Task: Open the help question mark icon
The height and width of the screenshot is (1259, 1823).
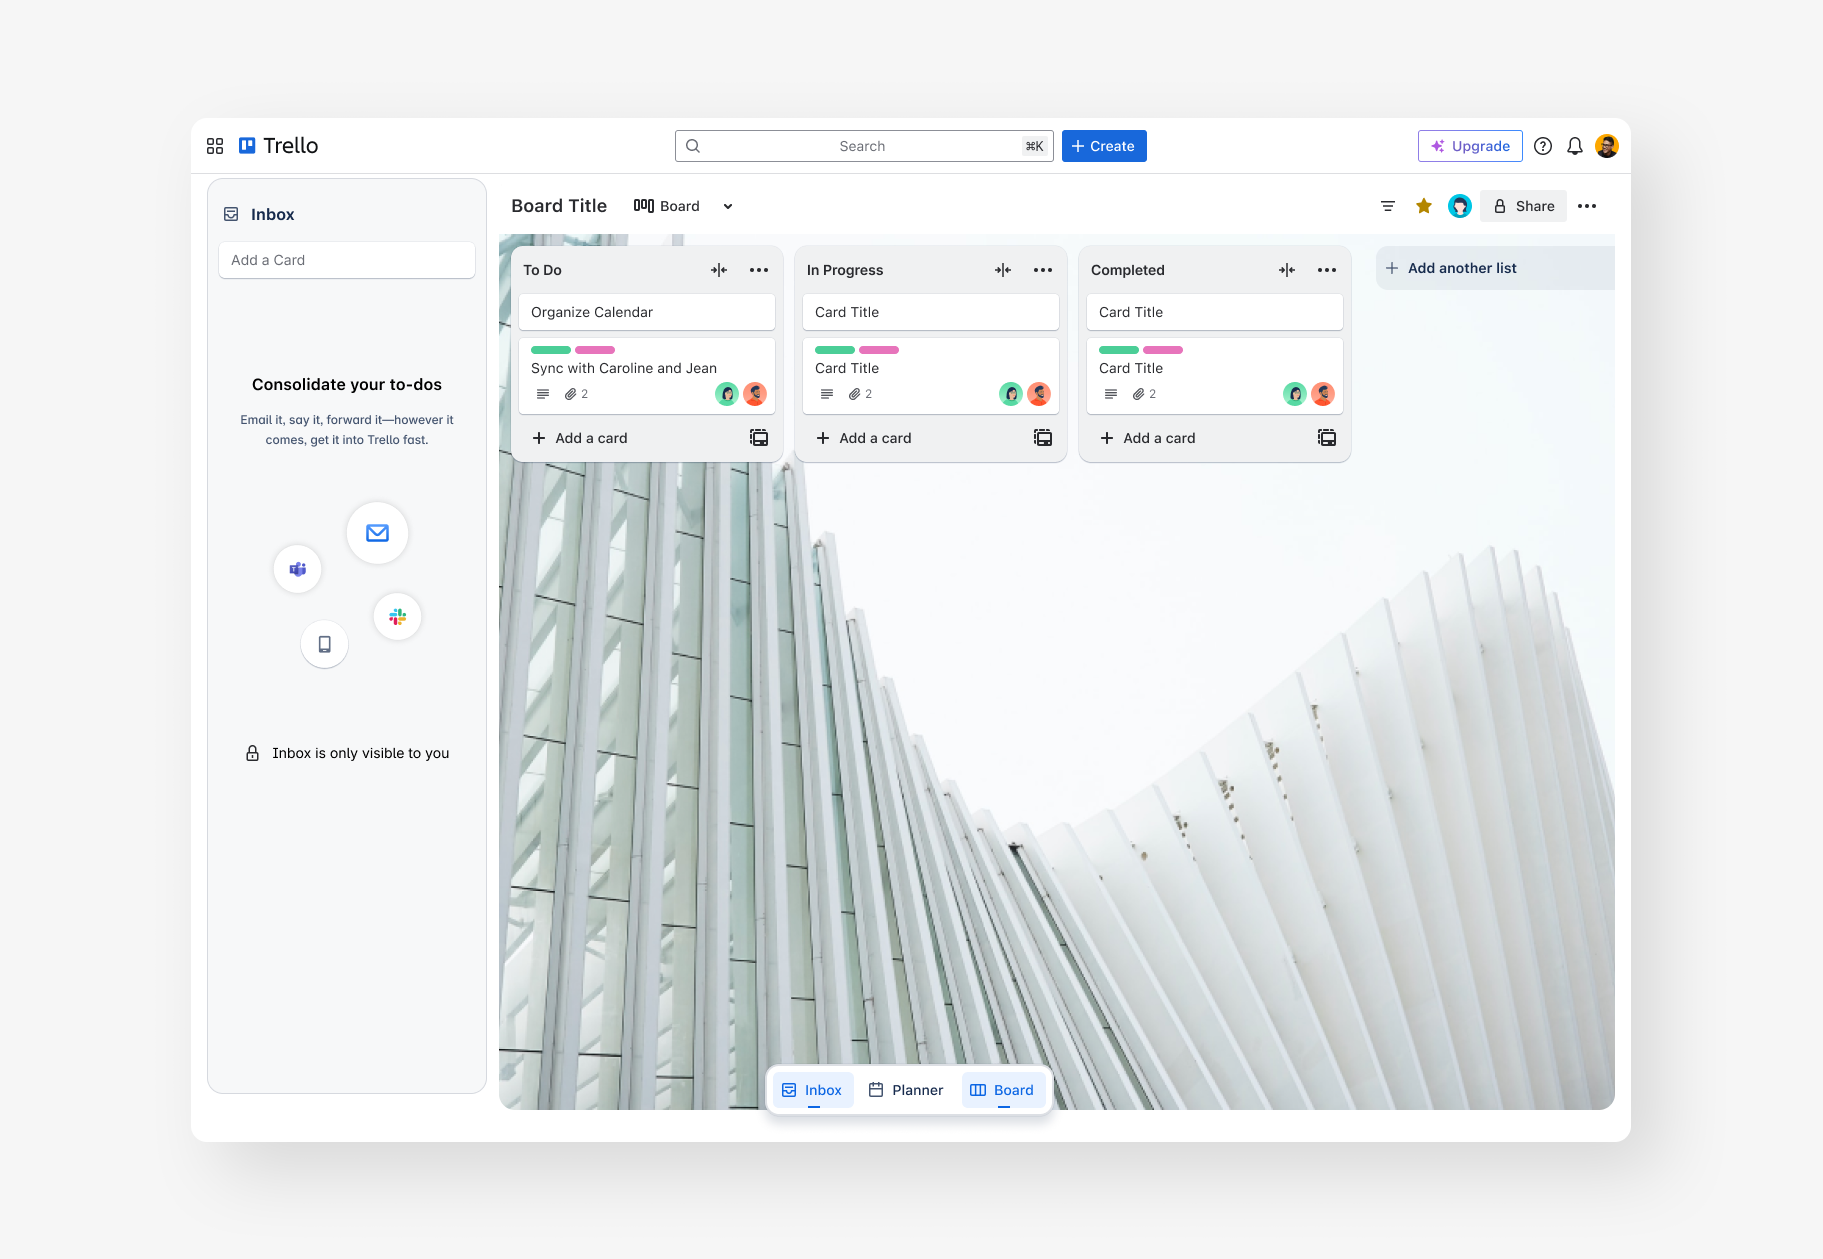Action: click(x=1543, y=146)
